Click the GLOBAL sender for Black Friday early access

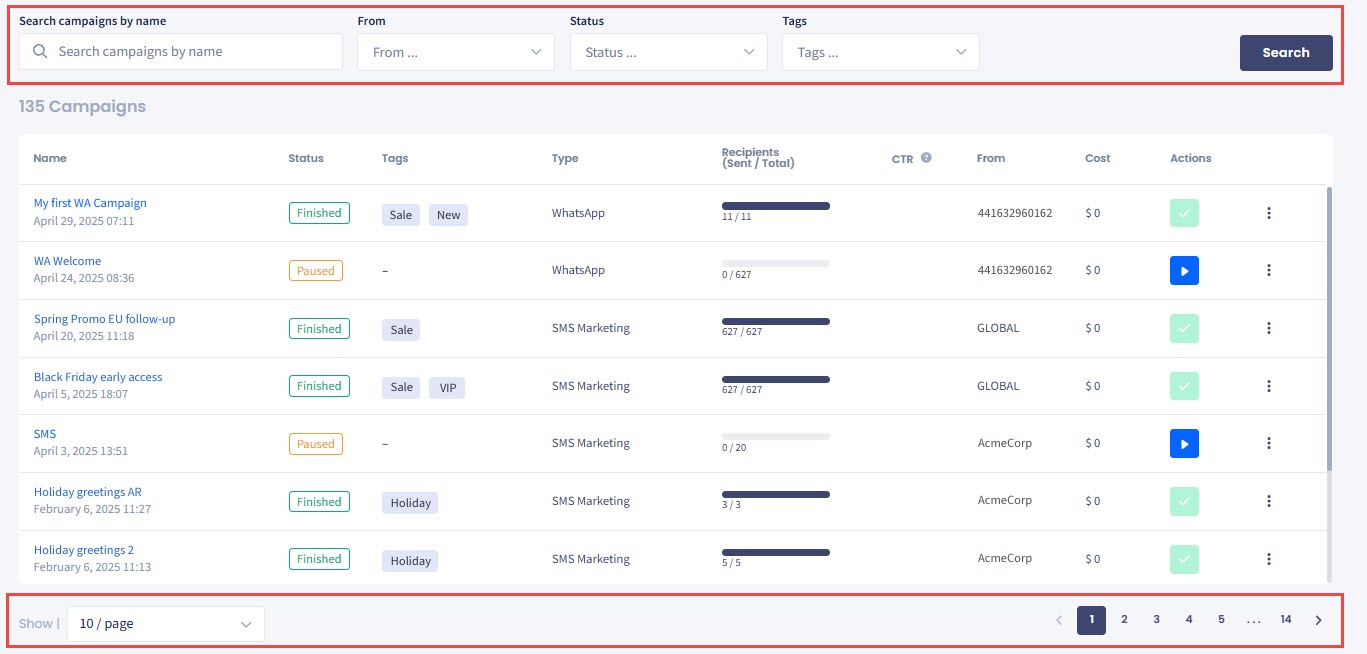(x=998, y=386)
